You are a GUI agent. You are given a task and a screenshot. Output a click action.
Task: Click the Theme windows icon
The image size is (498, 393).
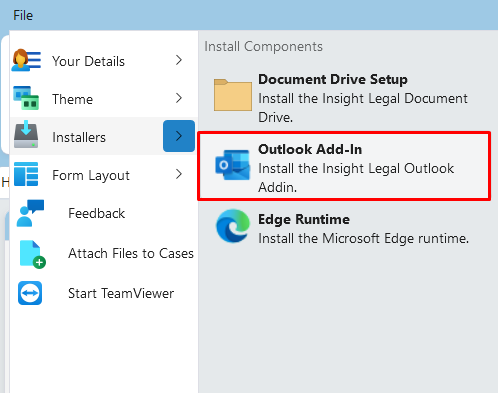point(26,98)
